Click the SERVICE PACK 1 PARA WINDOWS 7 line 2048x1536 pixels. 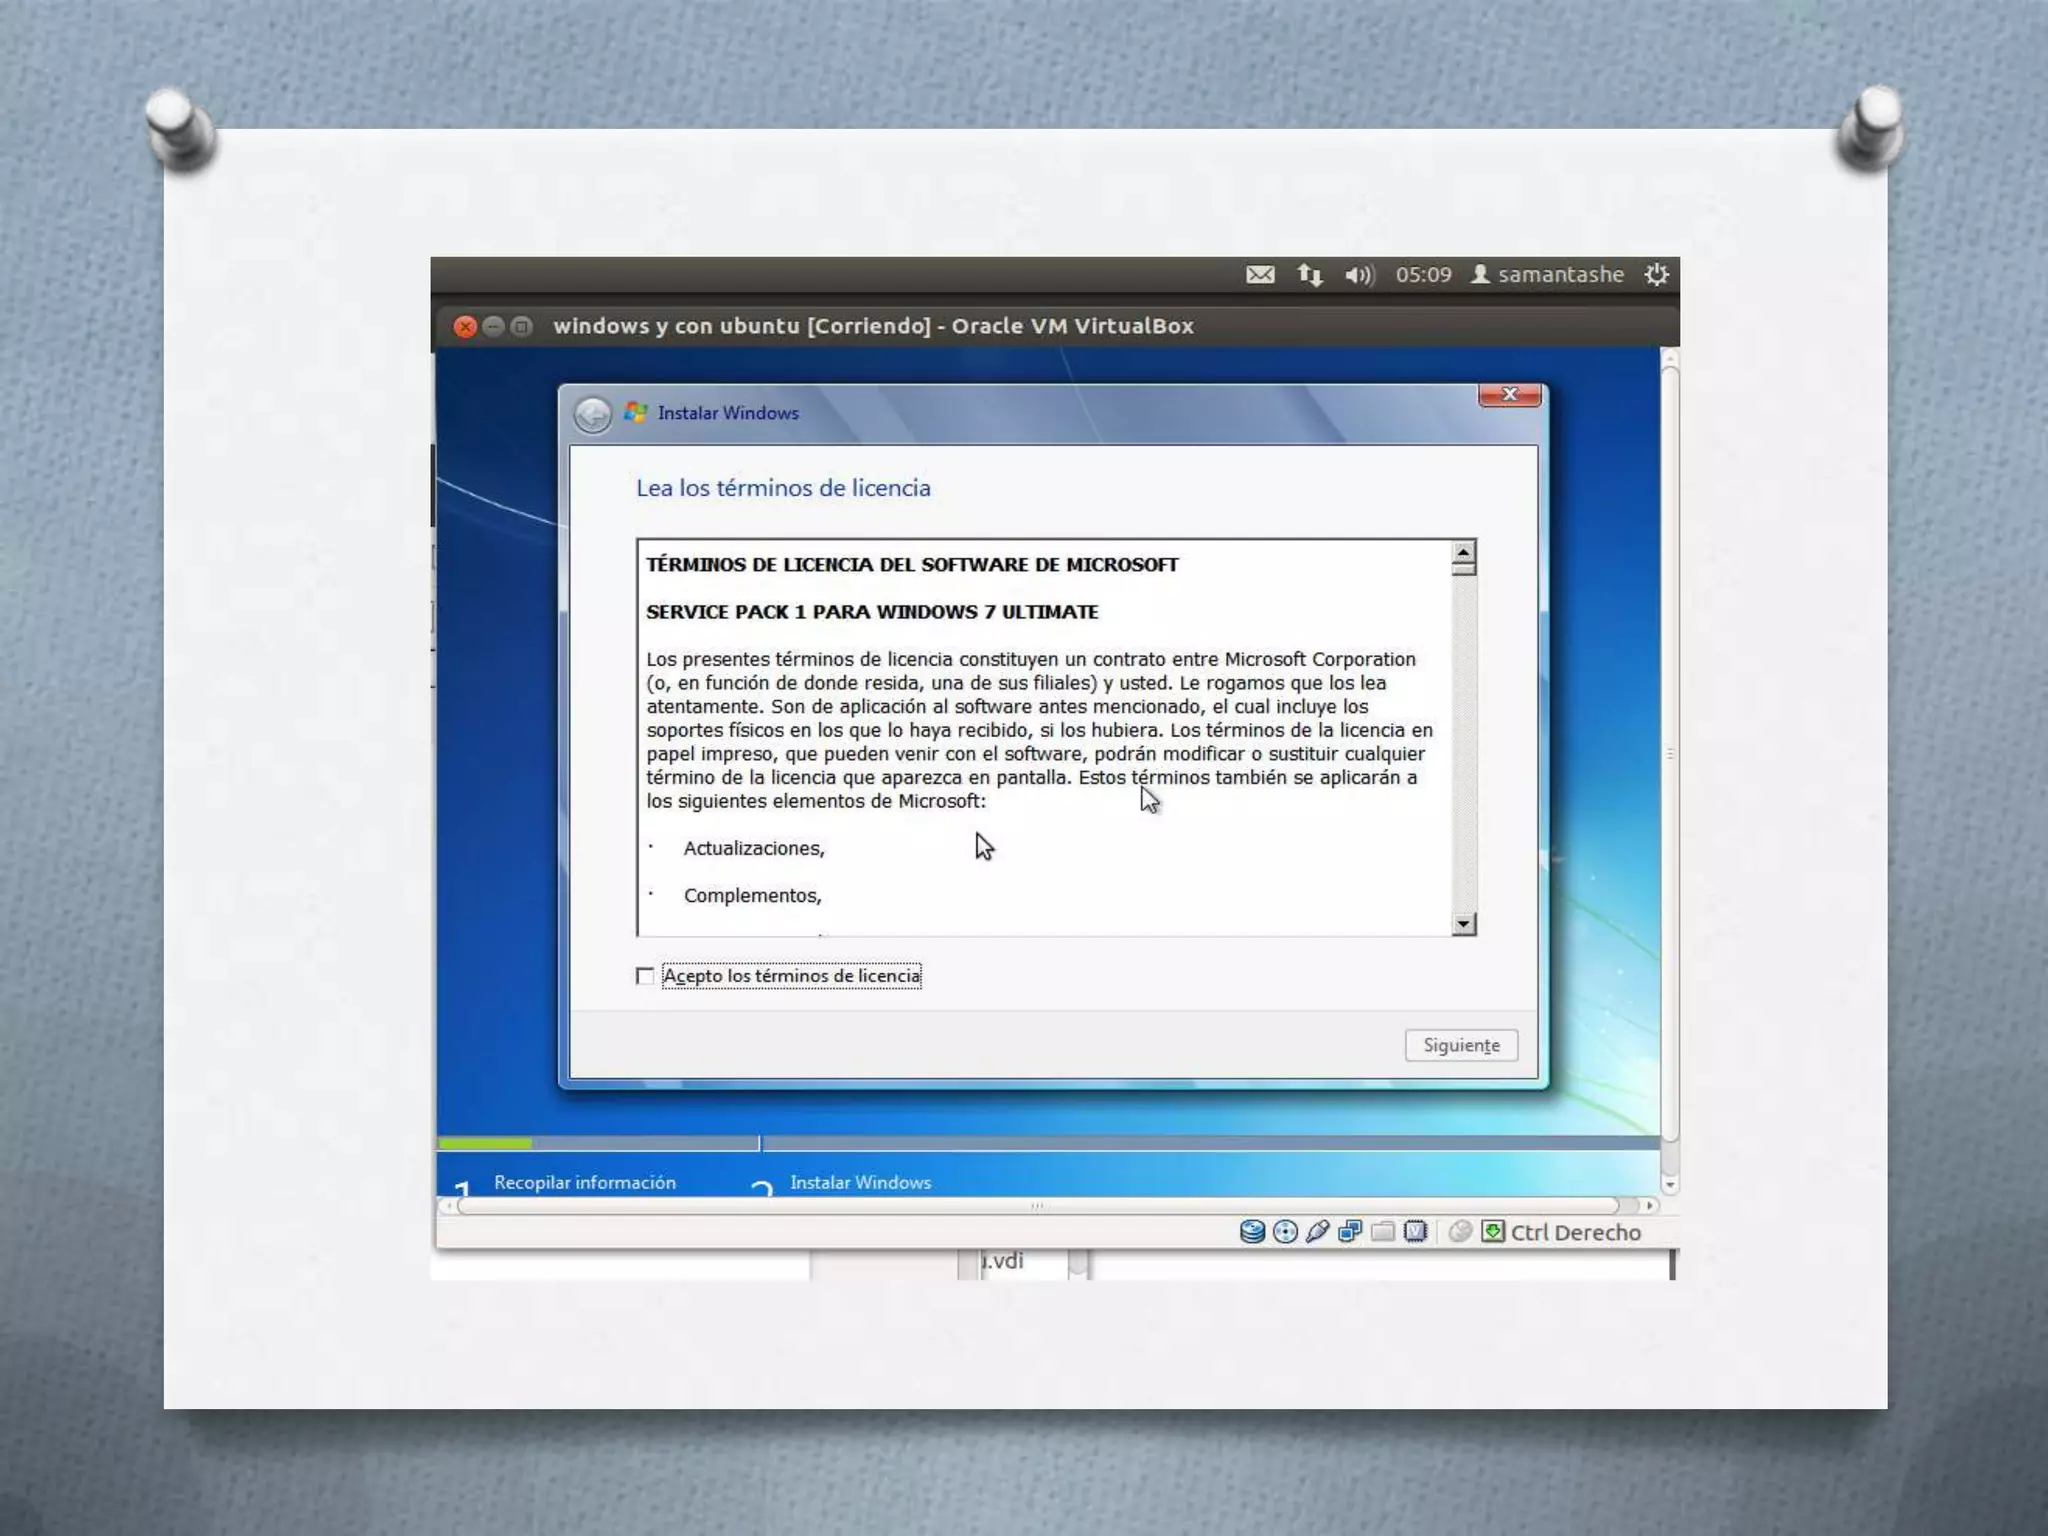872,612
